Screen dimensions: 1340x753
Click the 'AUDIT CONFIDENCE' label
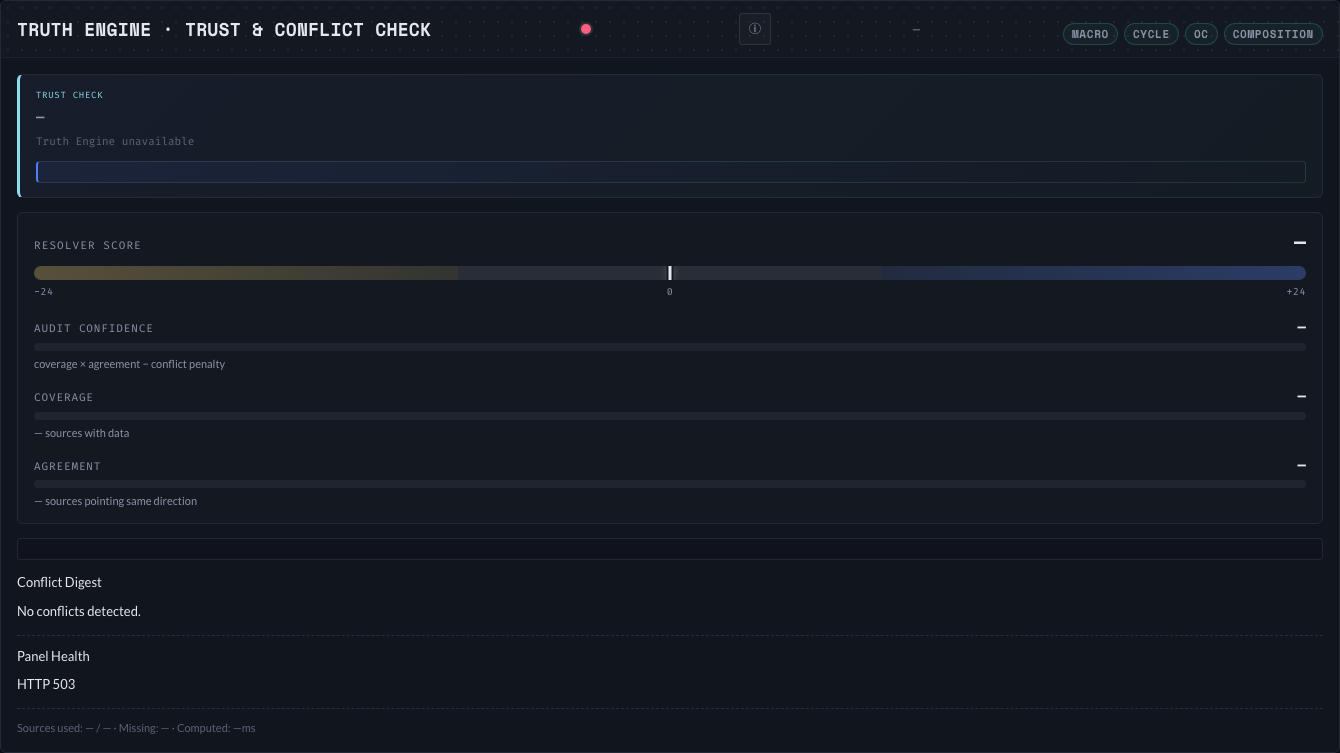94,328
